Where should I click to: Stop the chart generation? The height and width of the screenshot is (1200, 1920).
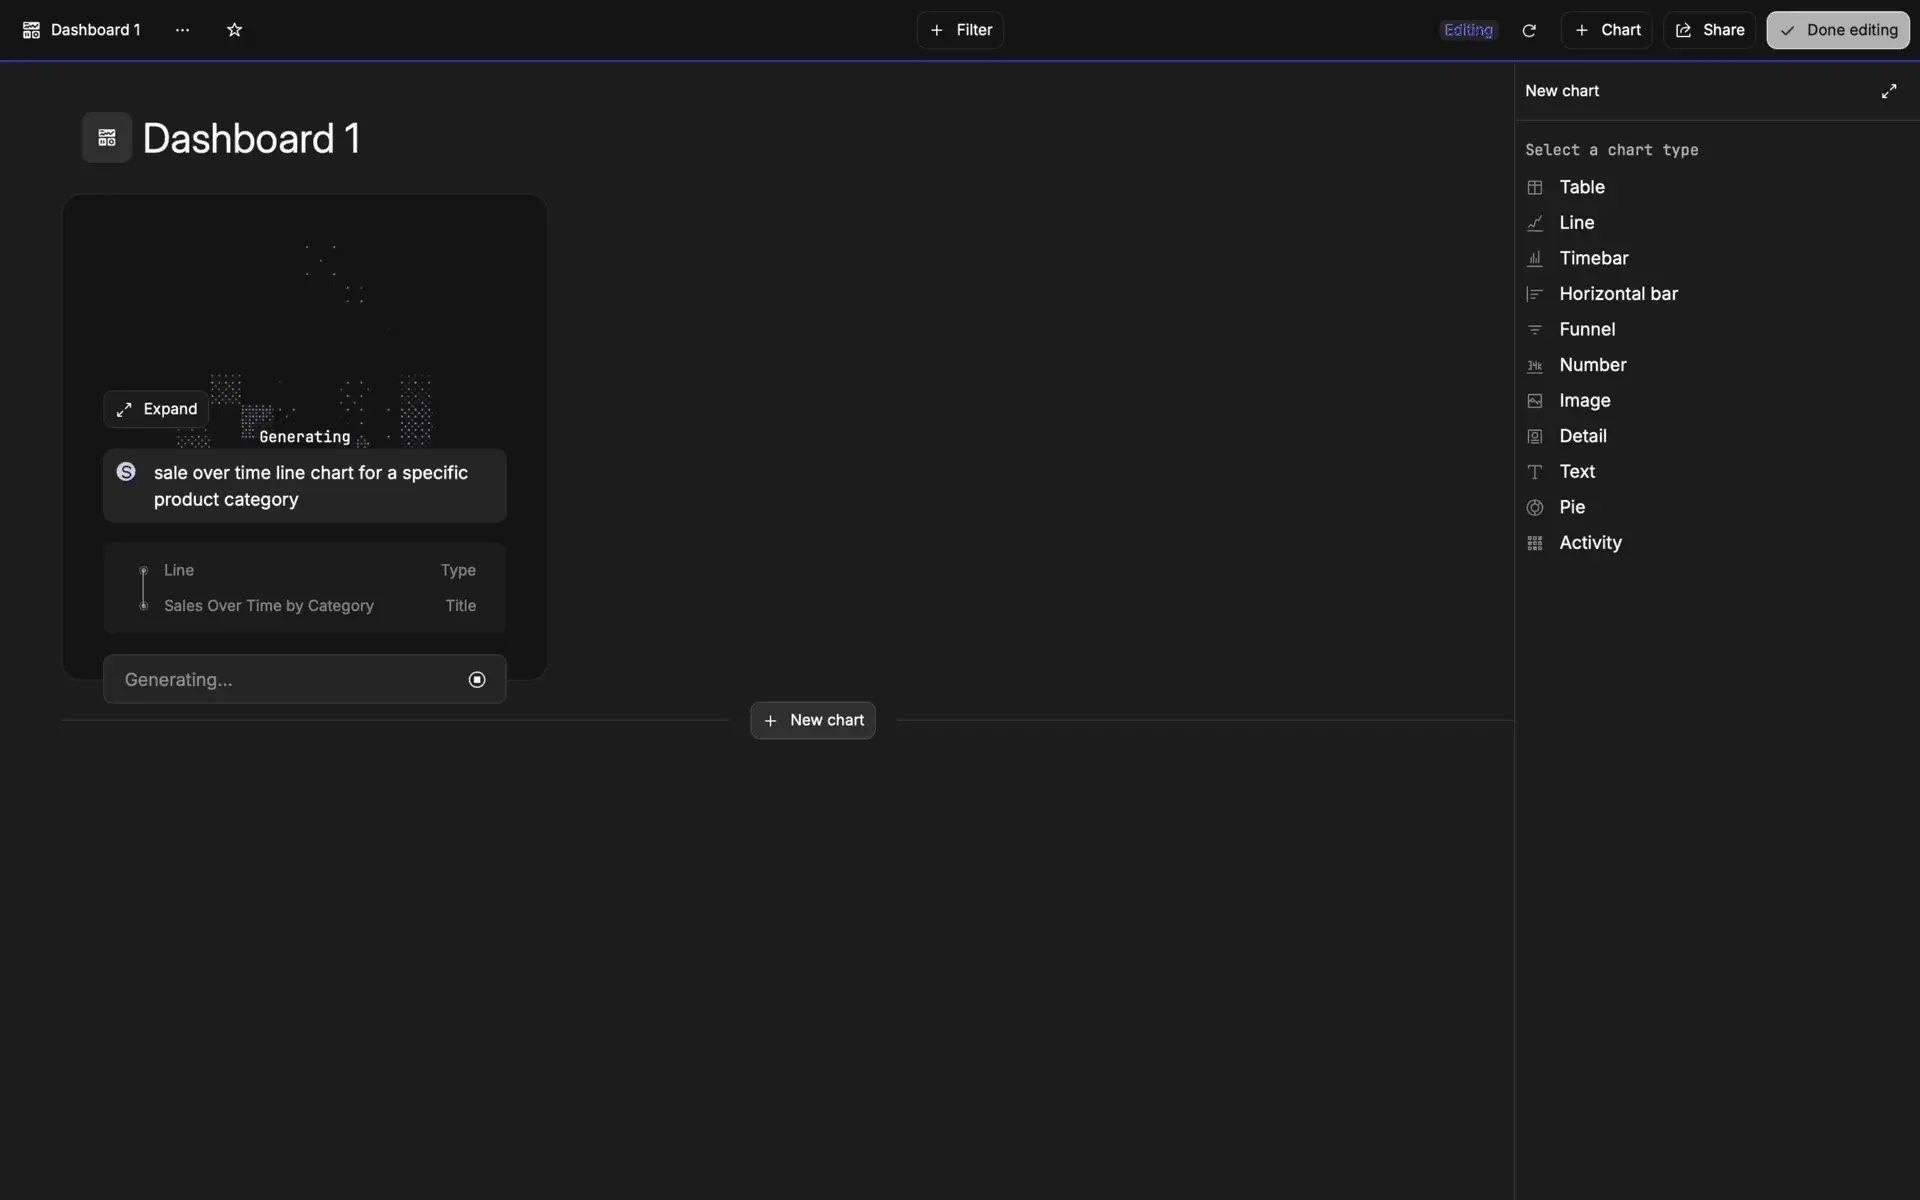coord(477,680)
